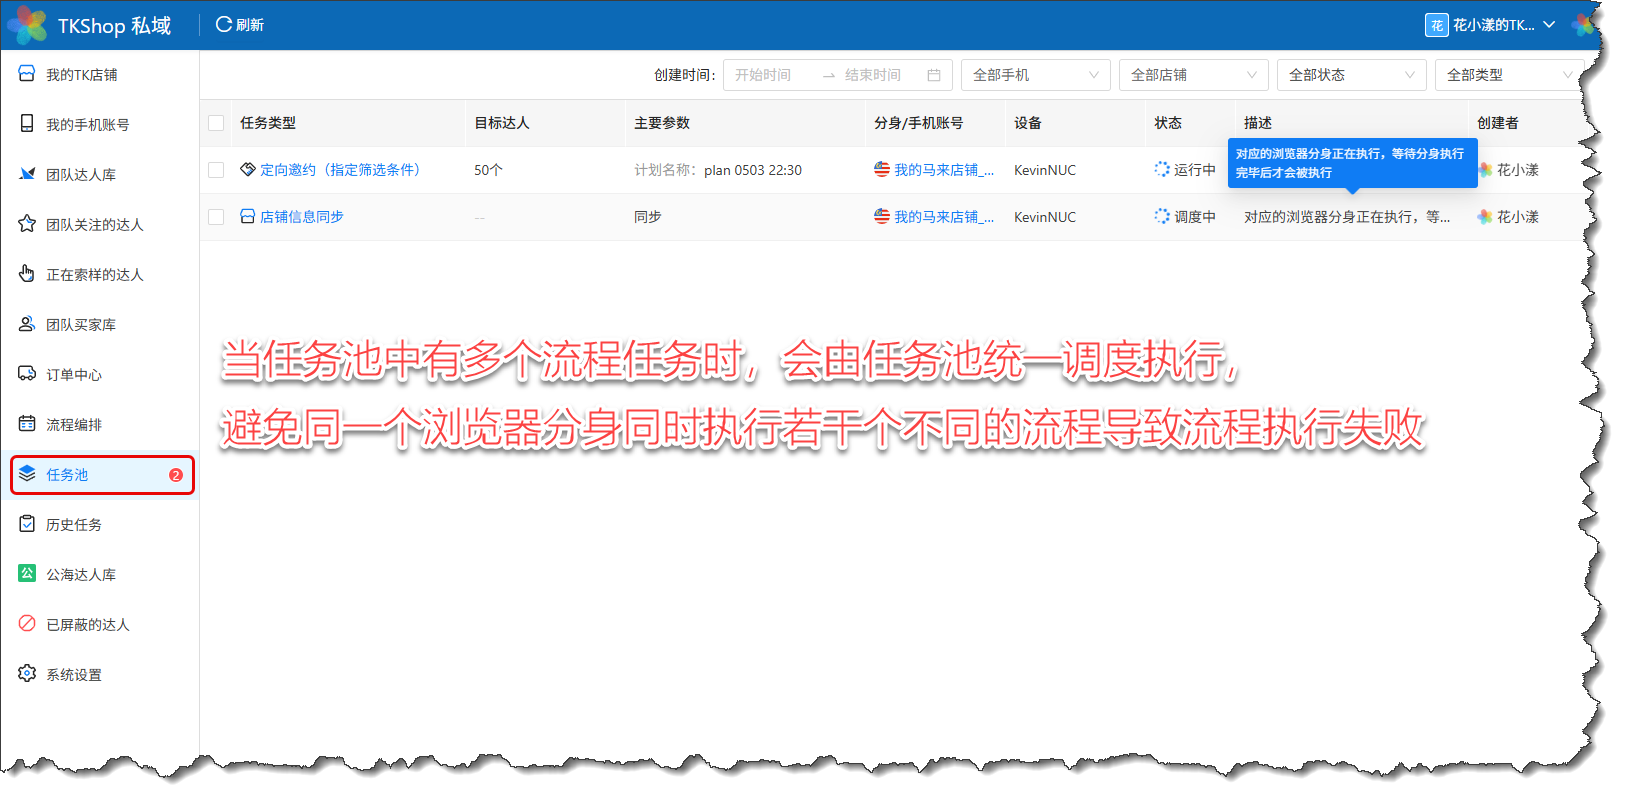Open 团队达人库 menu item
Image resolution: width=1625 pixels, height=798 pixels.
click(x=100, y=175)
